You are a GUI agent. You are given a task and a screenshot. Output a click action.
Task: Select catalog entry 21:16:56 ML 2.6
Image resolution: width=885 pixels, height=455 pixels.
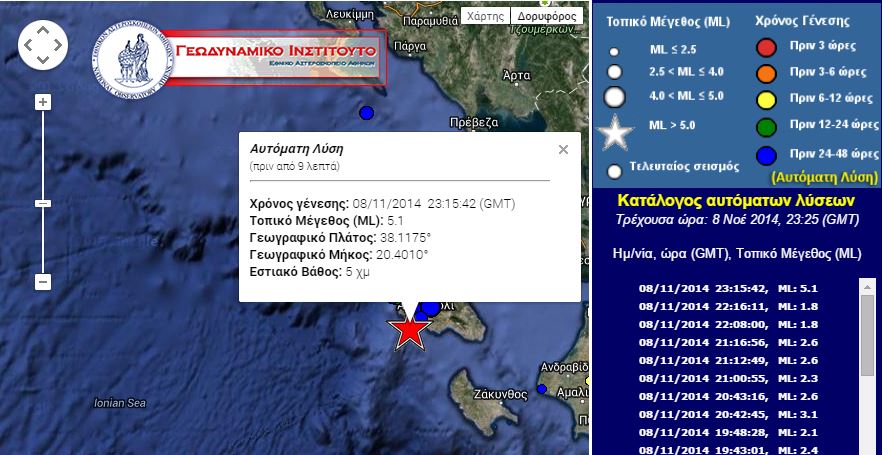click(728, 343)
